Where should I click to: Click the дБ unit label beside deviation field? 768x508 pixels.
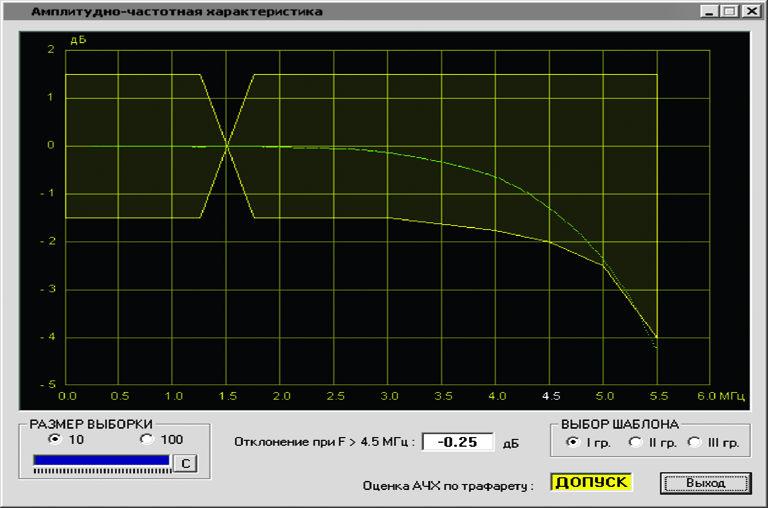[511, 444]
